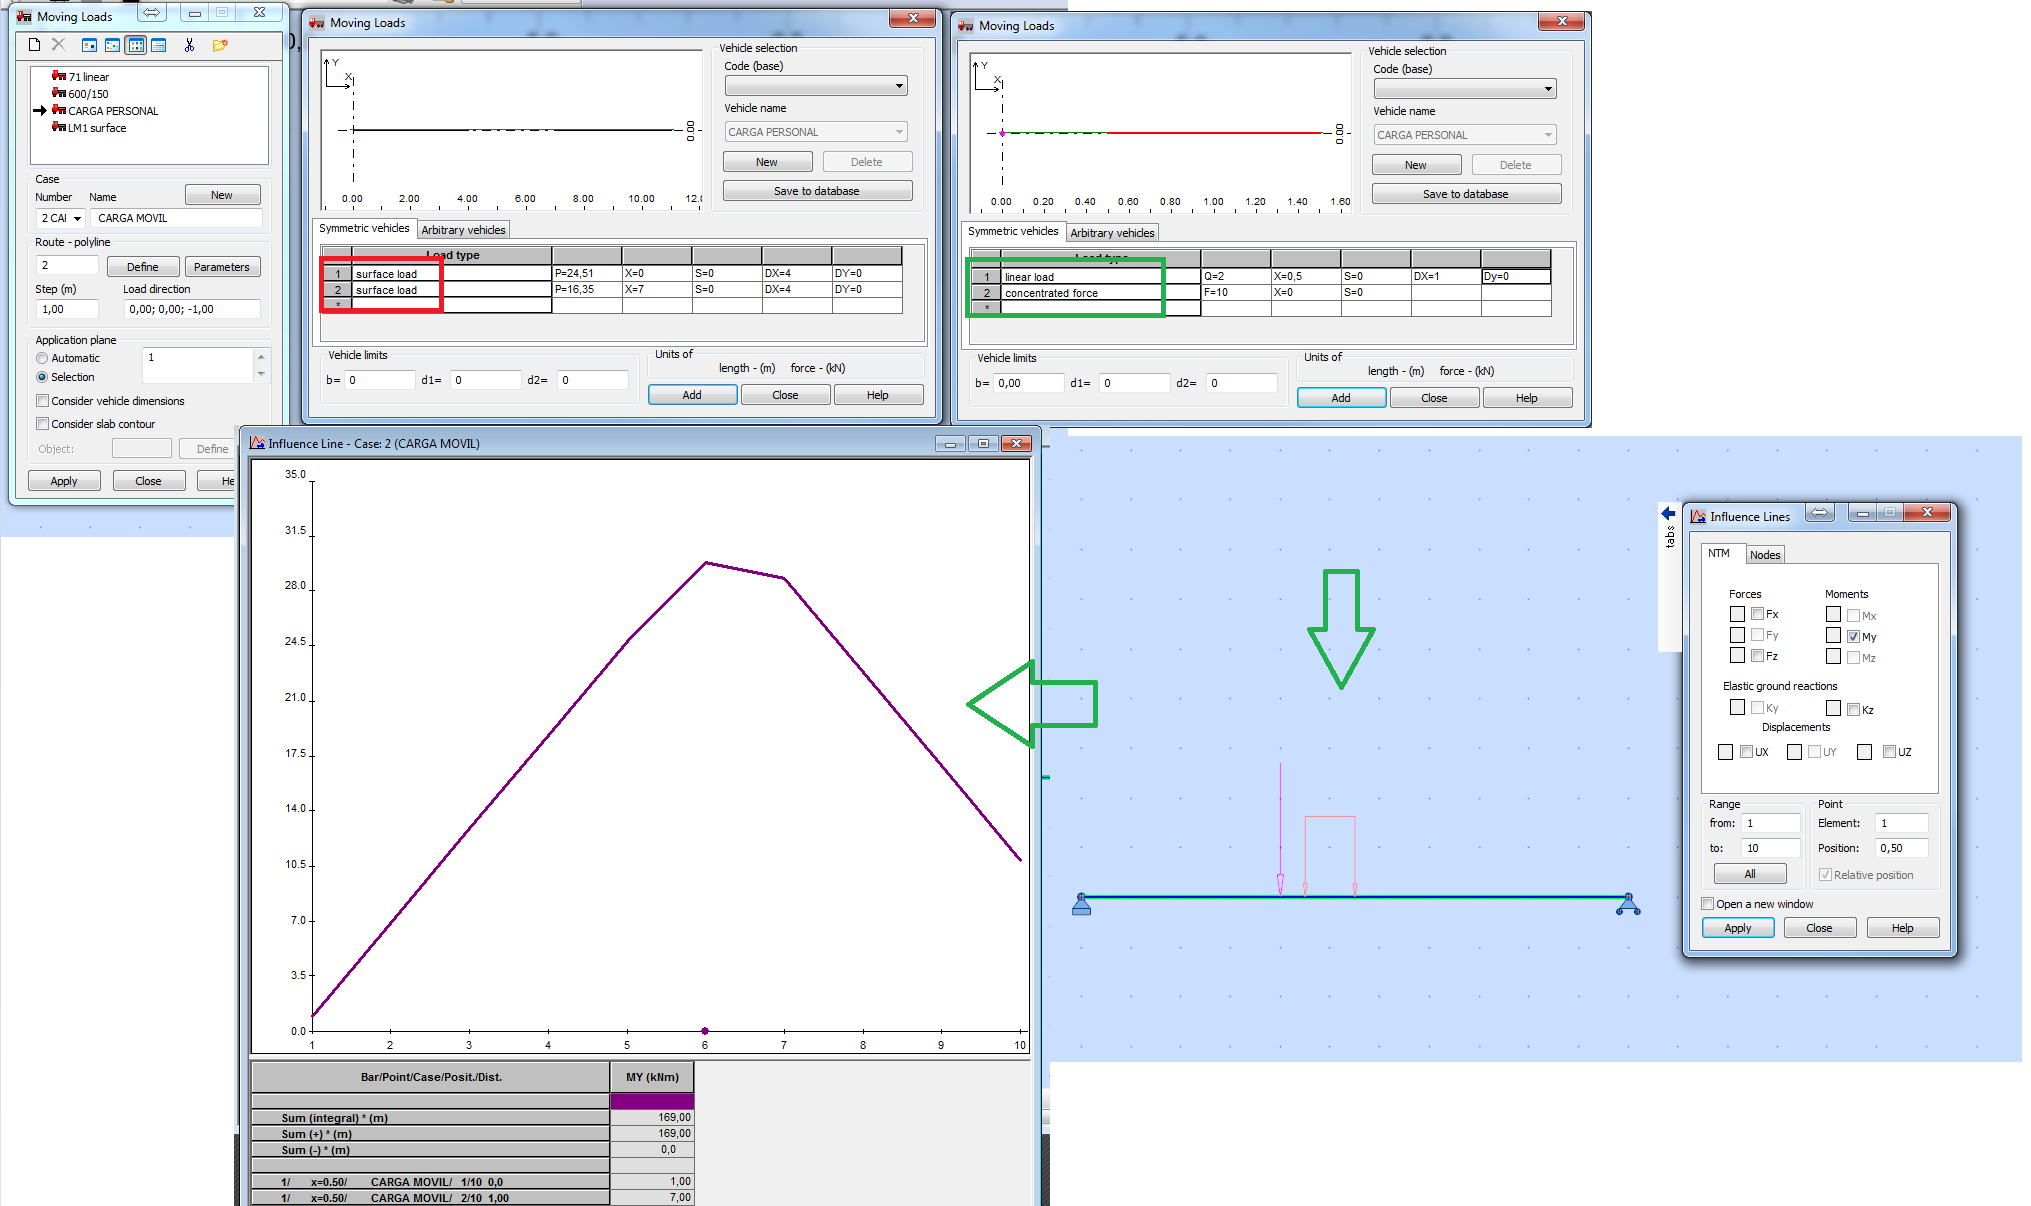The height and width of the screenshot is (1206, 2031).
Task: Click the up arrow of application plane list
Action: tap(261, 357)
